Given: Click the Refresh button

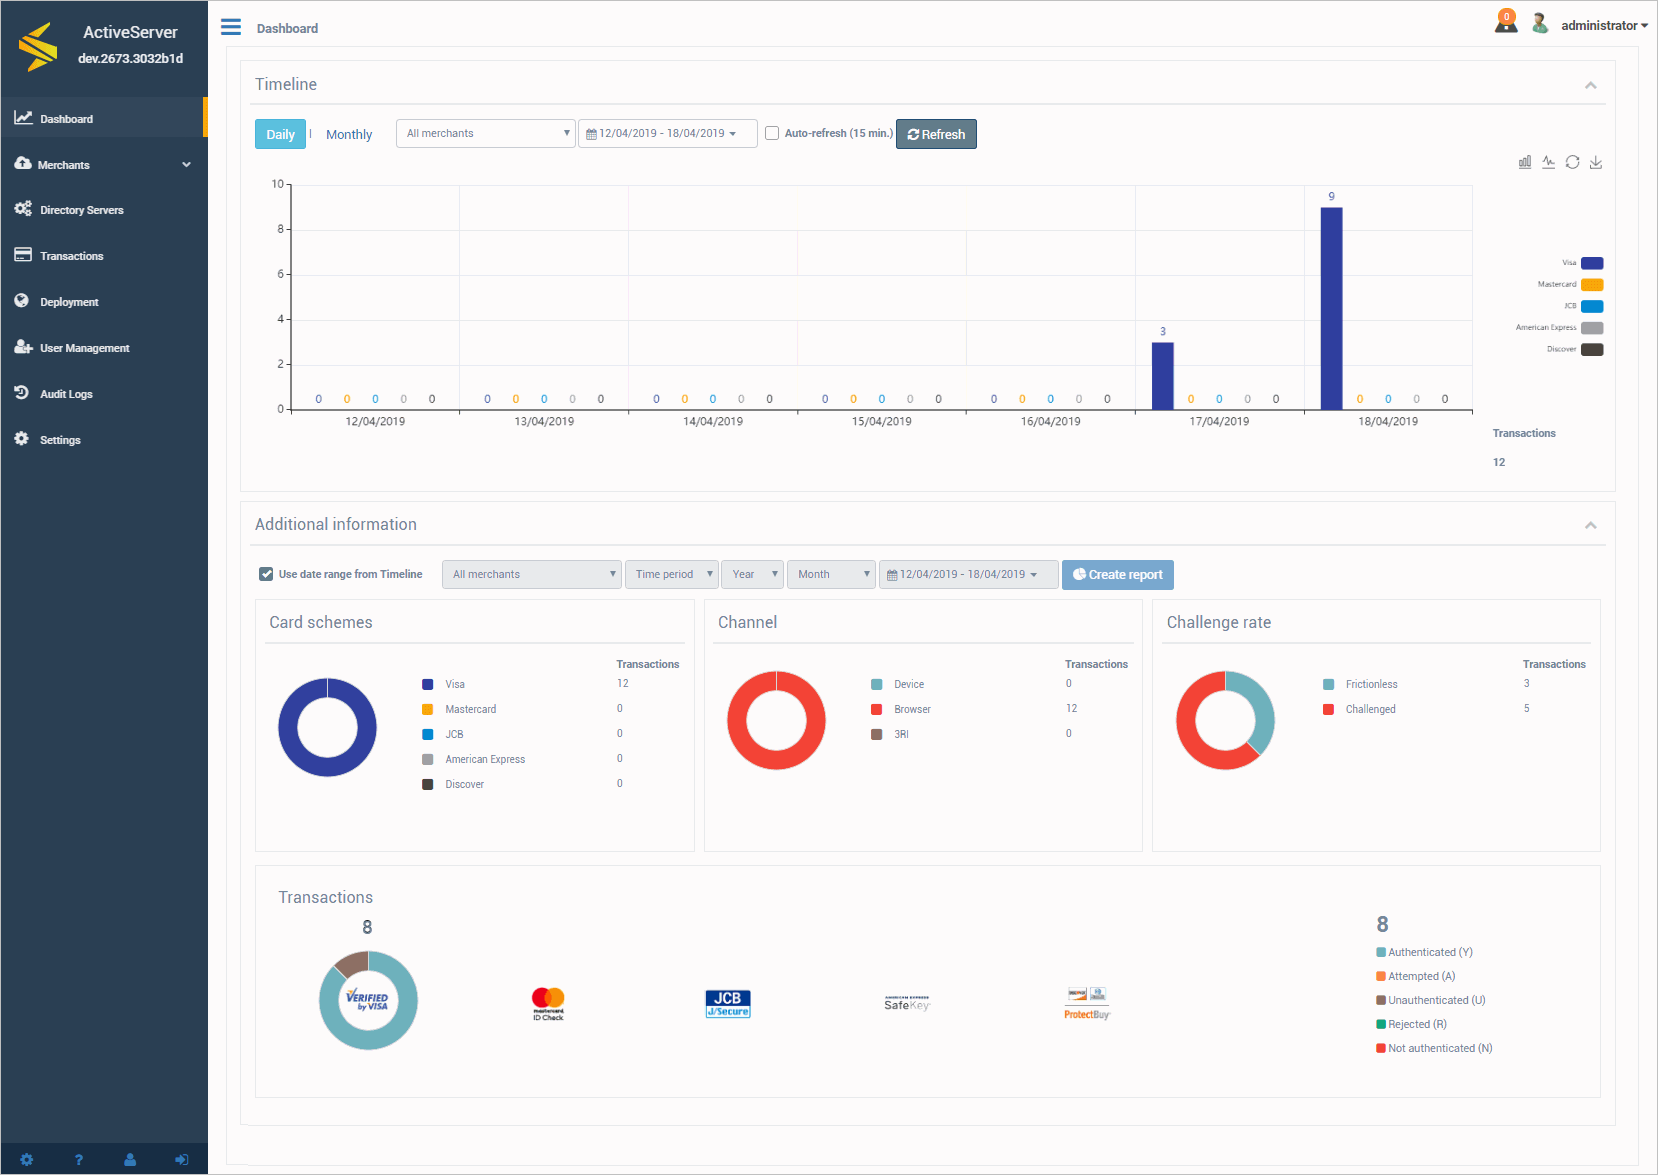Looking at the screenshot, I should 936,134.
